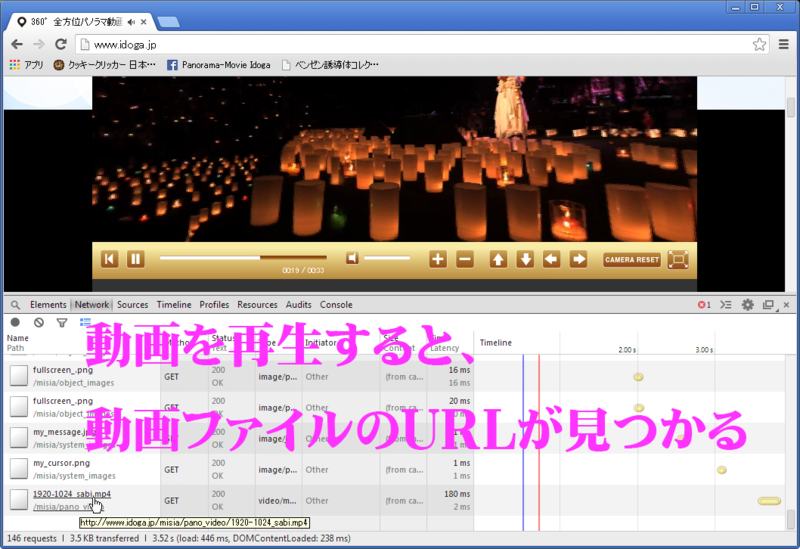Viewport: 800px width, 549px height.
Task: Close the DevTools panel
Action: point(786,305)
